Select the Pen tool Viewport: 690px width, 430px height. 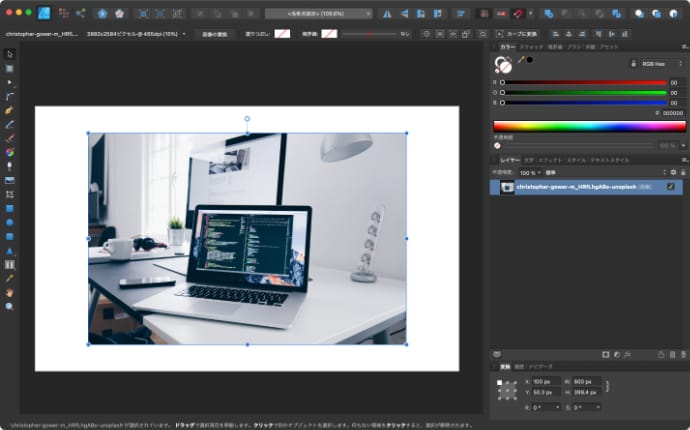click(9, 110)
